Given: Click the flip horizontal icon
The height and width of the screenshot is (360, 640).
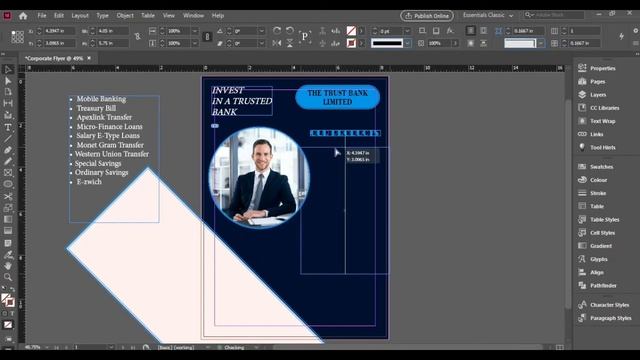Looking at the screenshot, I should point(277,43).
